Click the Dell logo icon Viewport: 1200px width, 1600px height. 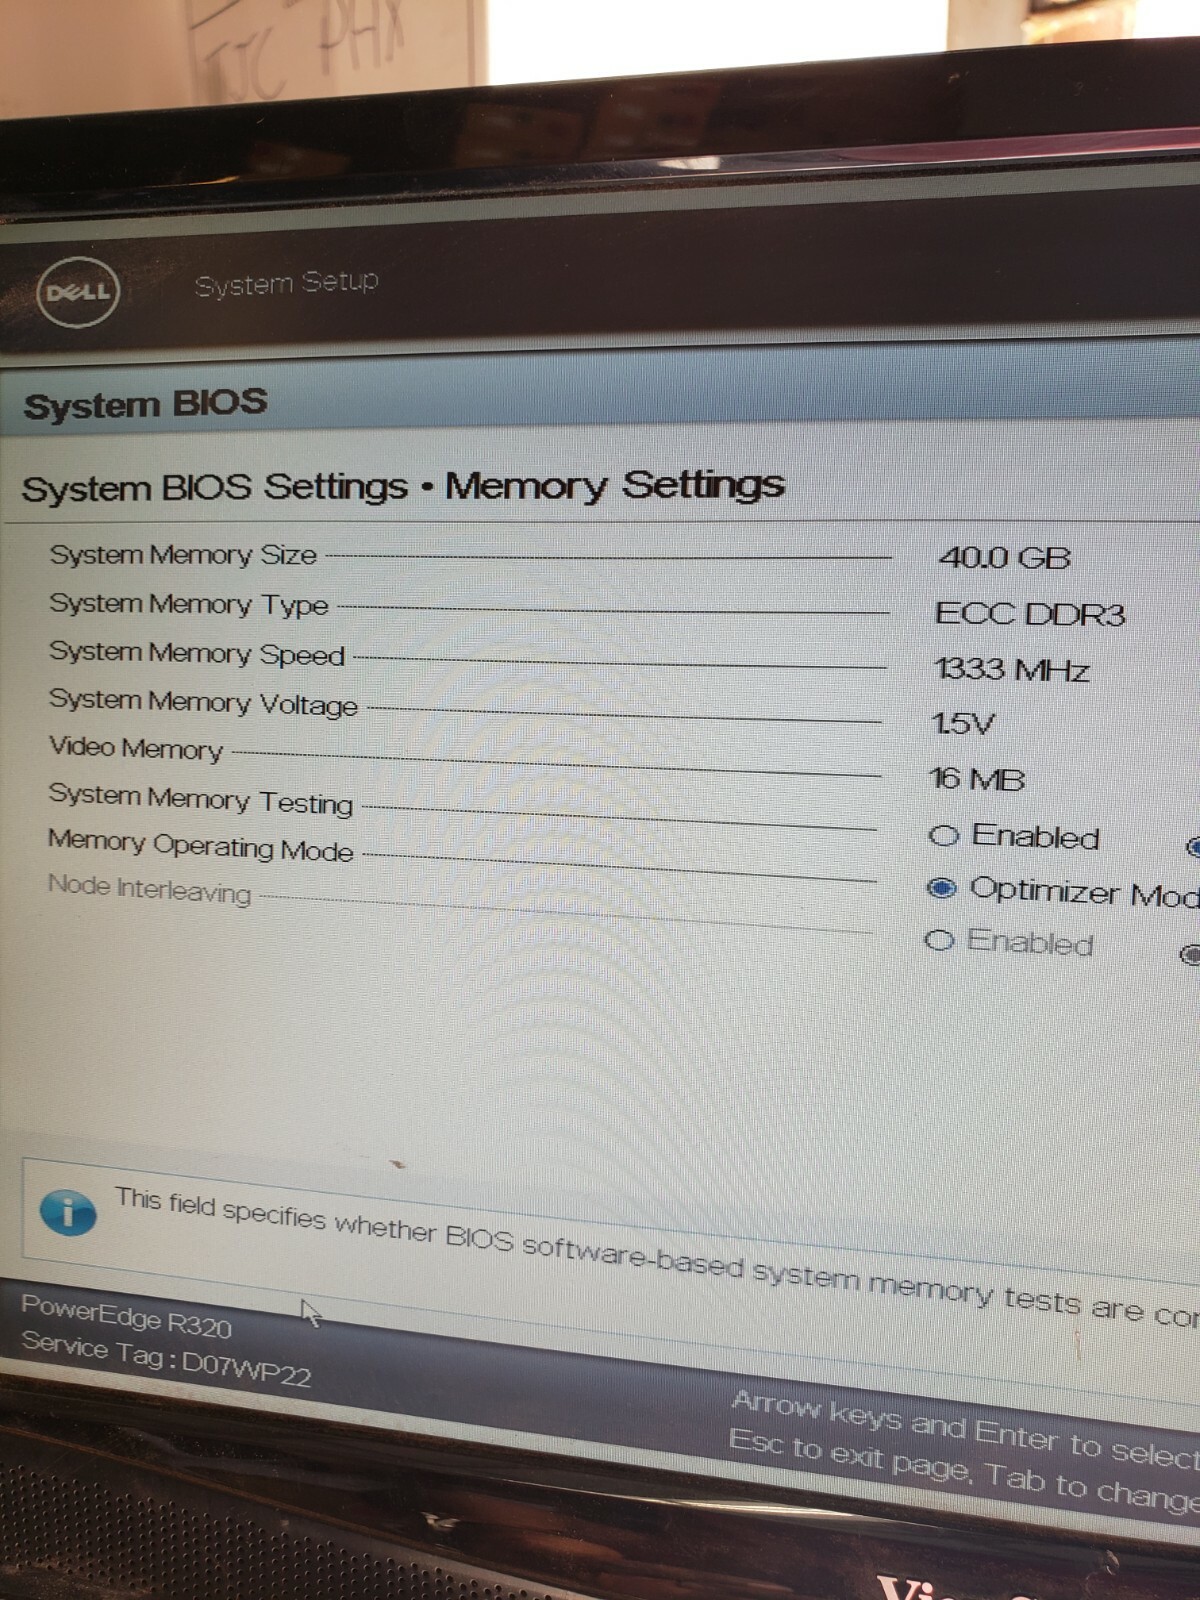78,291
